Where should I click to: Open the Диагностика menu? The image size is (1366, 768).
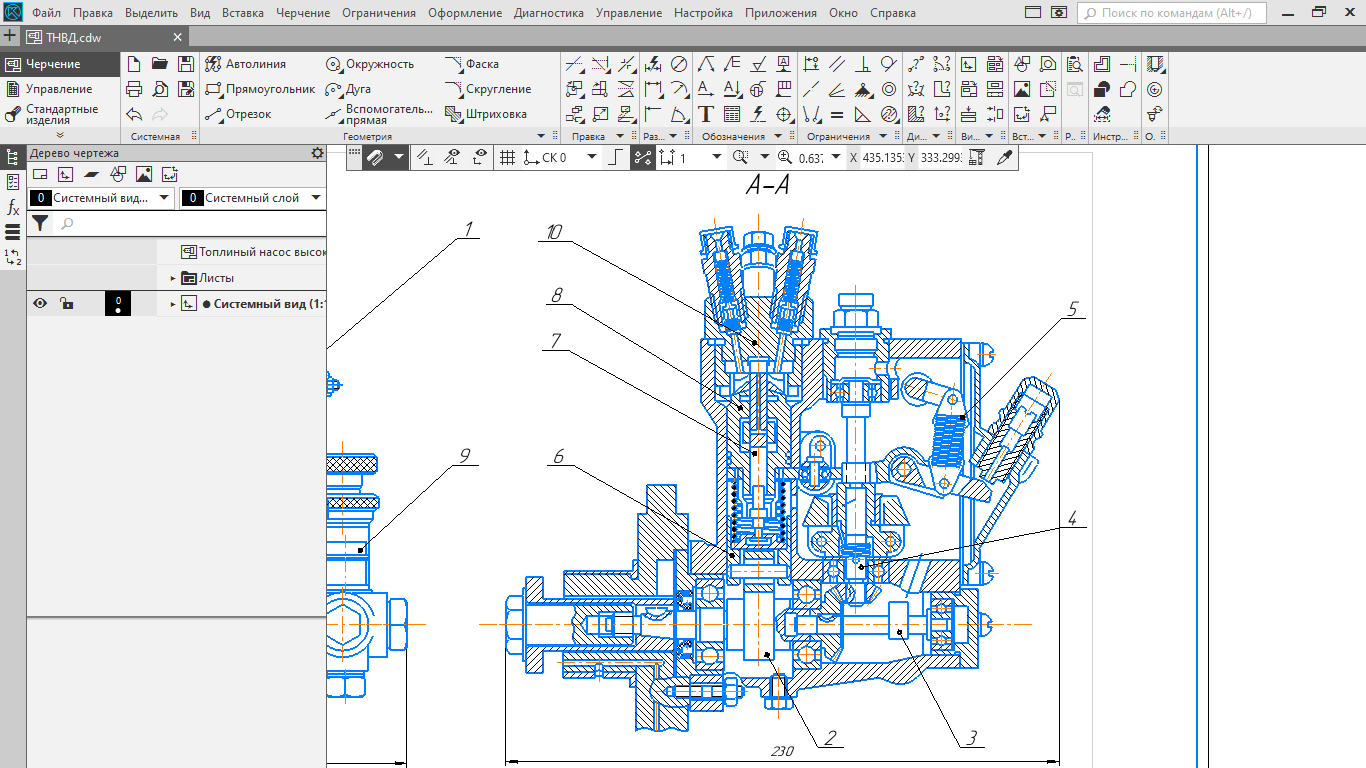548,13
